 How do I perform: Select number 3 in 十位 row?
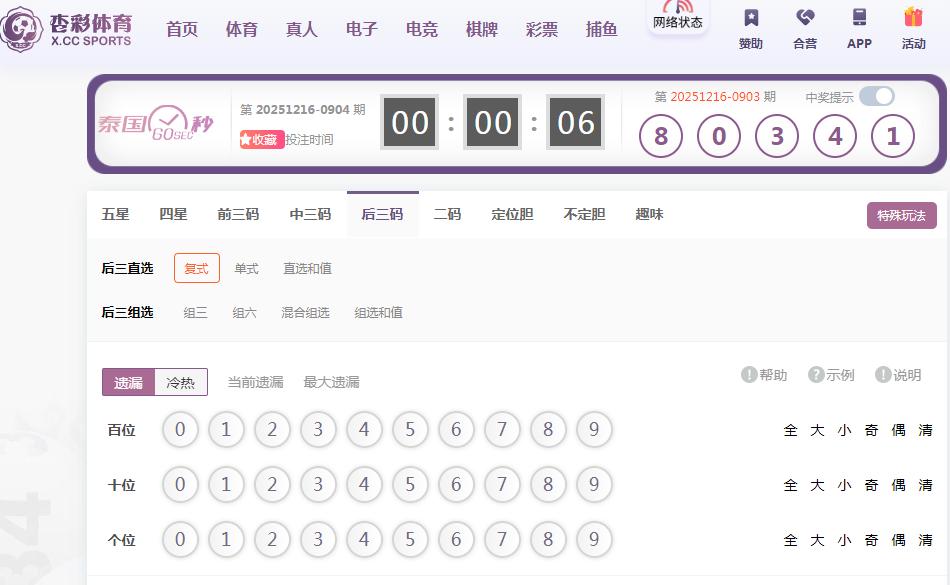coord(318,484)
